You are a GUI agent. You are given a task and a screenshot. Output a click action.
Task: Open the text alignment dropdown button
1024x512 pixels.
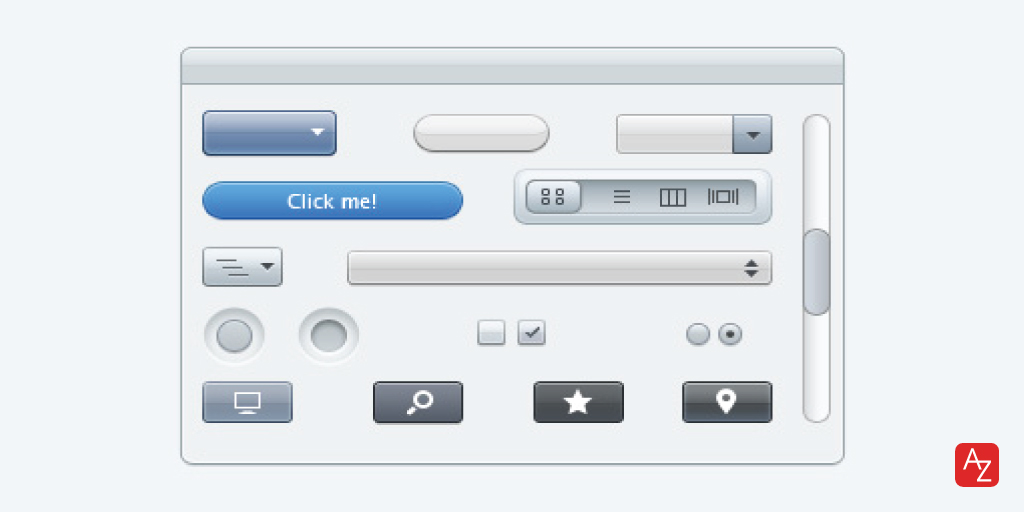coord(242,266)
